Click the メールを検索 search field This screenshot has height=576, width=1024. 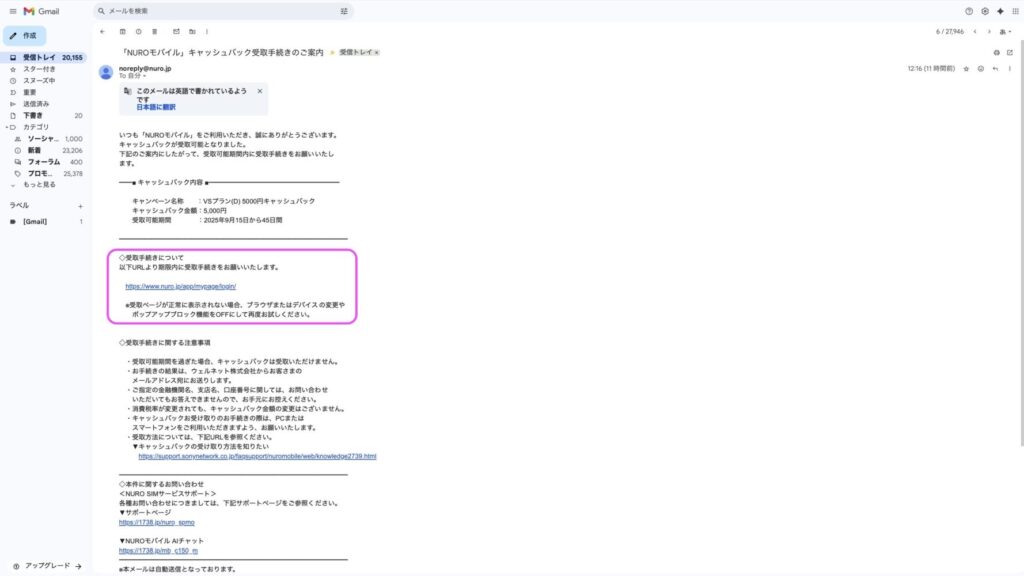tap(220, 11)
